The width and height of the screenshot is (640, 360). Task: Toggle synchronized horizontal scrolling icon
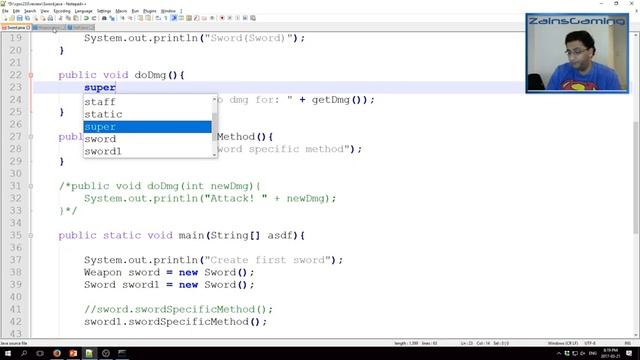(x=148, y=18)
